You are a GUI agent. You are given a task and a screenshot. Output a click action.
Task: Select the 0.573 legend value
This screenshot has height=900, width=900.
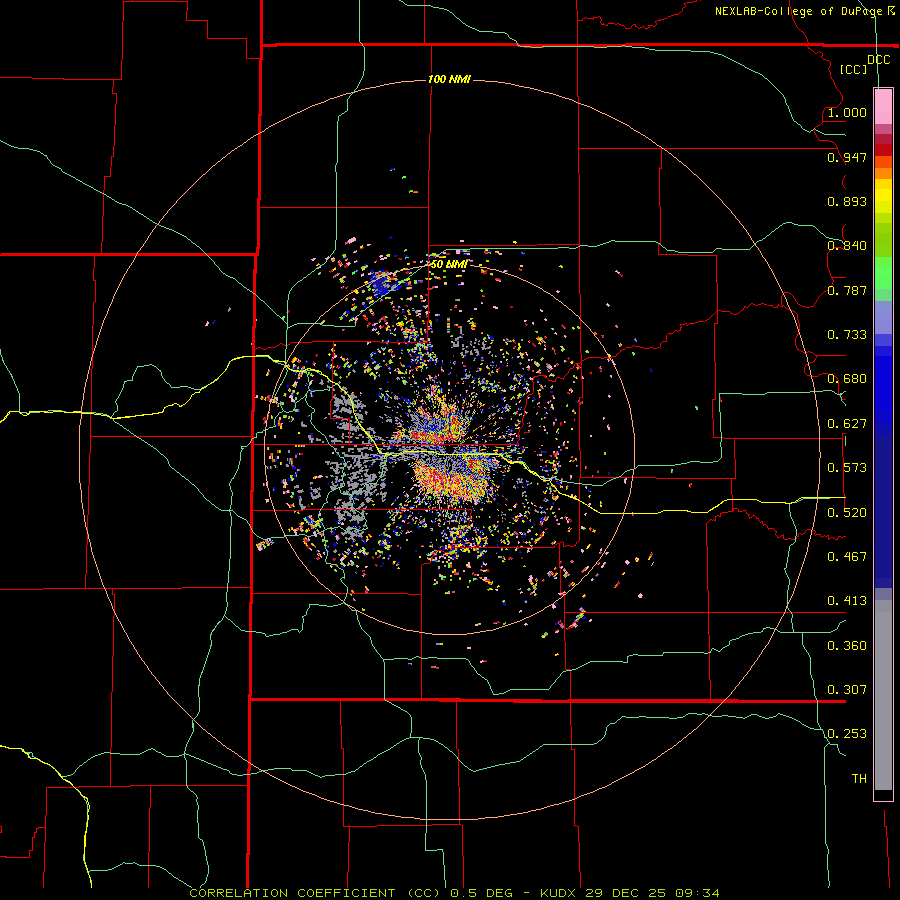click(x=847, y=468)
